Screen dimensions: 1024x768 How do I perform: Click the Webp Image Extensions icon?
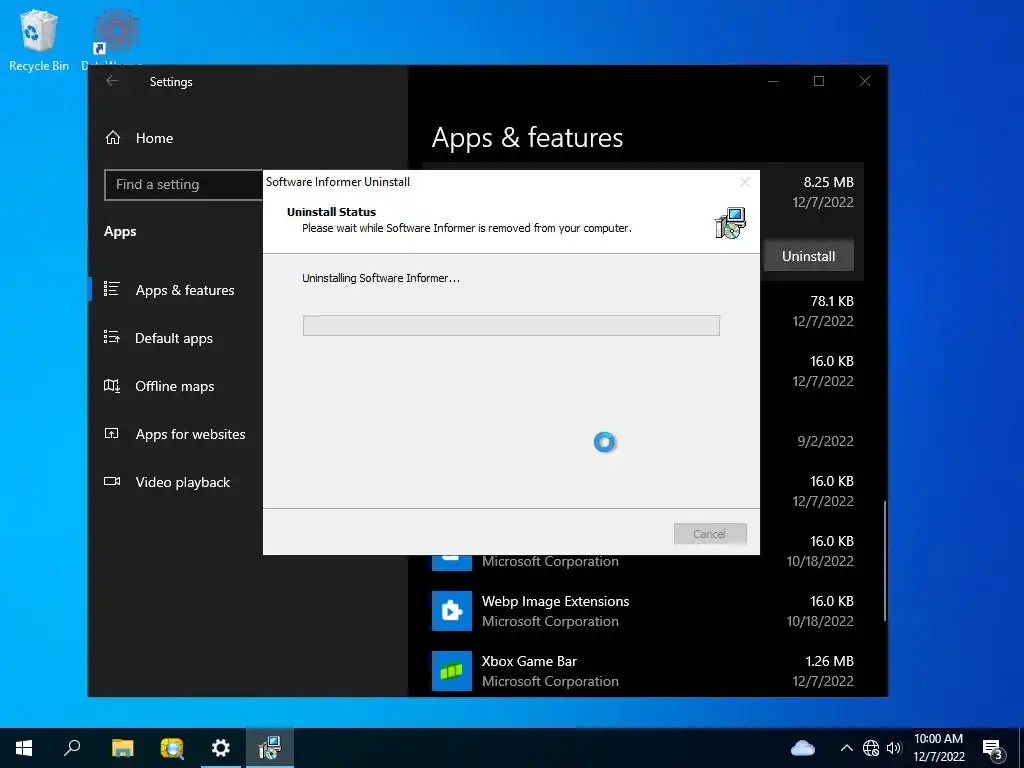point(451,611)
